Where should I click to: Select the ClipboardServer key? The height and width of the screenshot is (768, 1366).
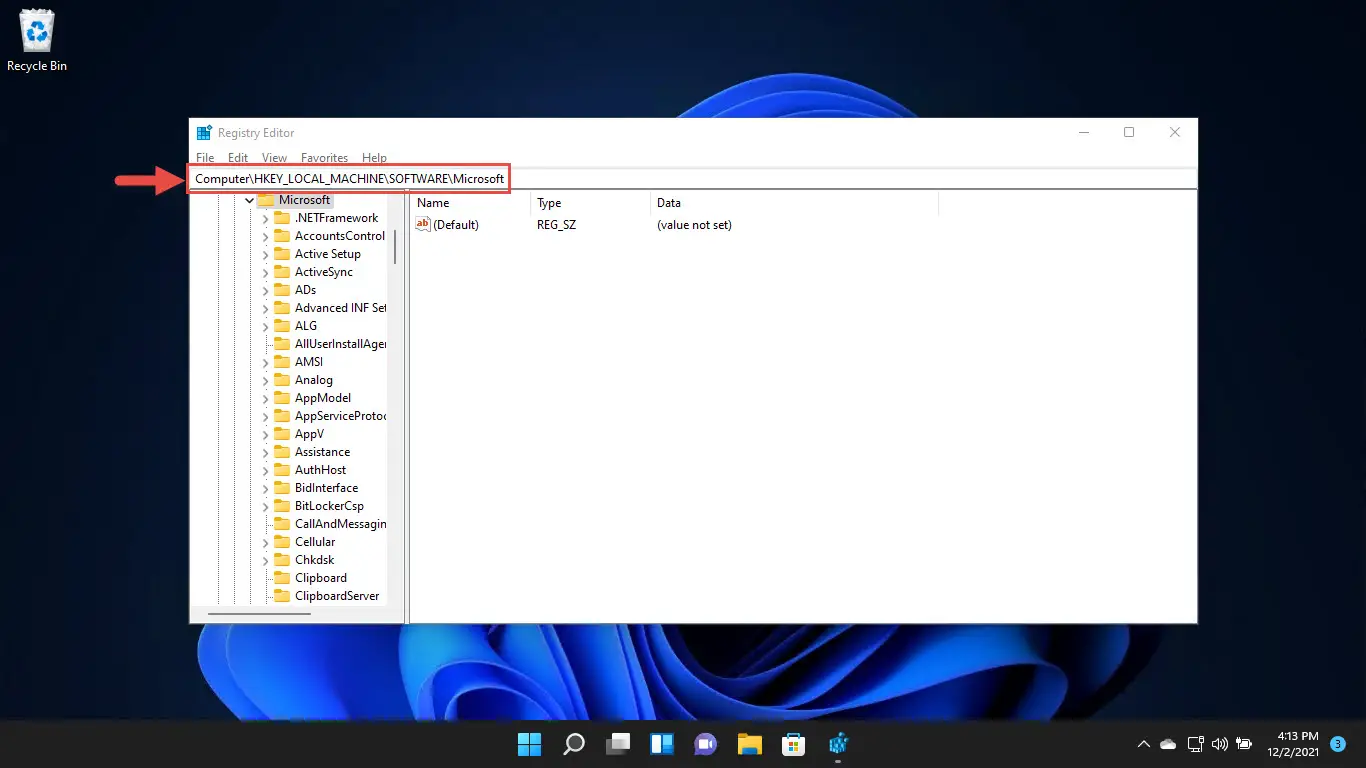click(337, 596)
